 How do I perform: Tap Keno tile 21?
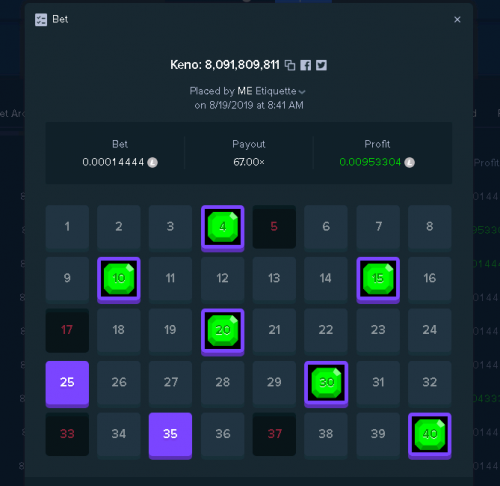[x=274, y=331]
